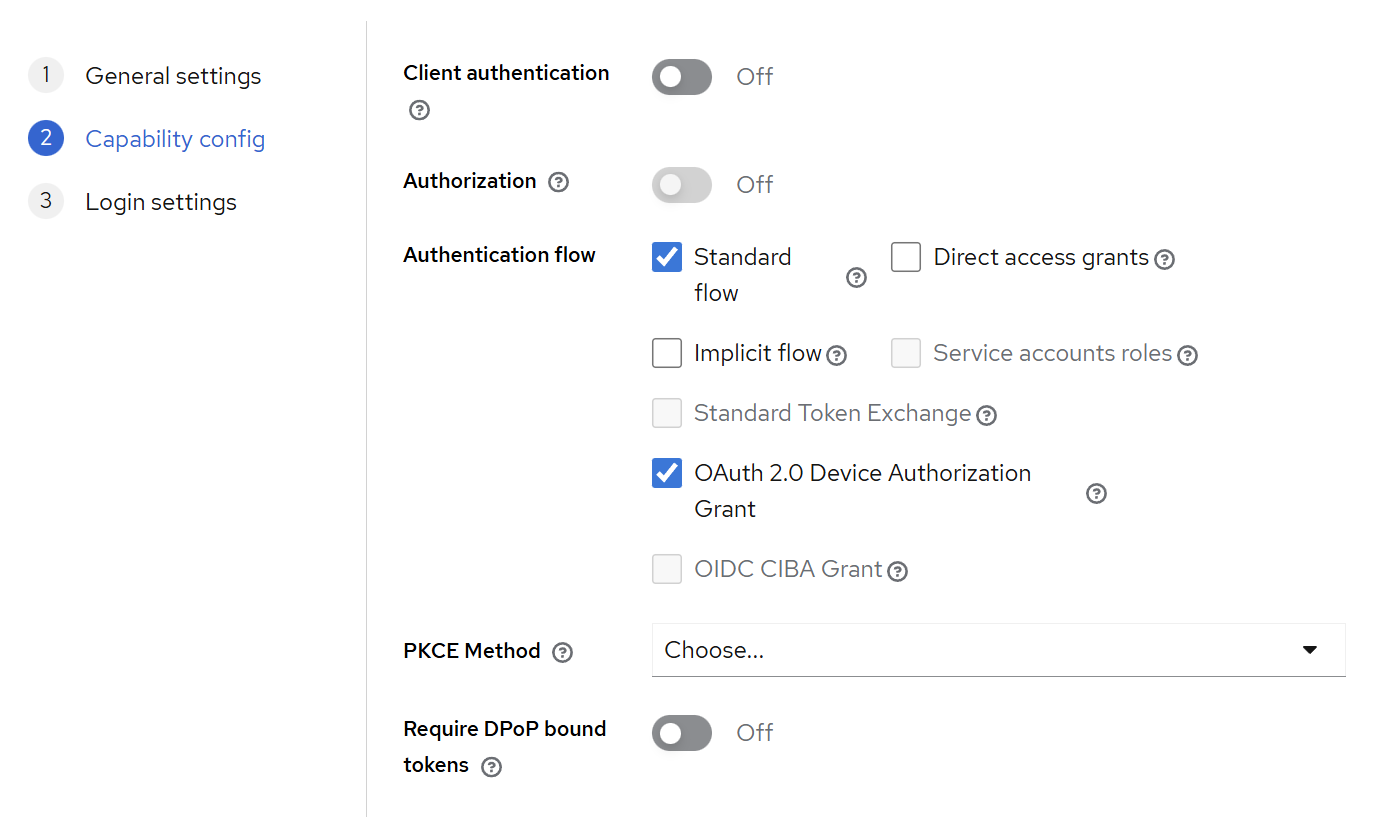Open the OIDC CIBA Grant help icon
The width and height of the screenshot is (1373, 817).
coord(897,570)
